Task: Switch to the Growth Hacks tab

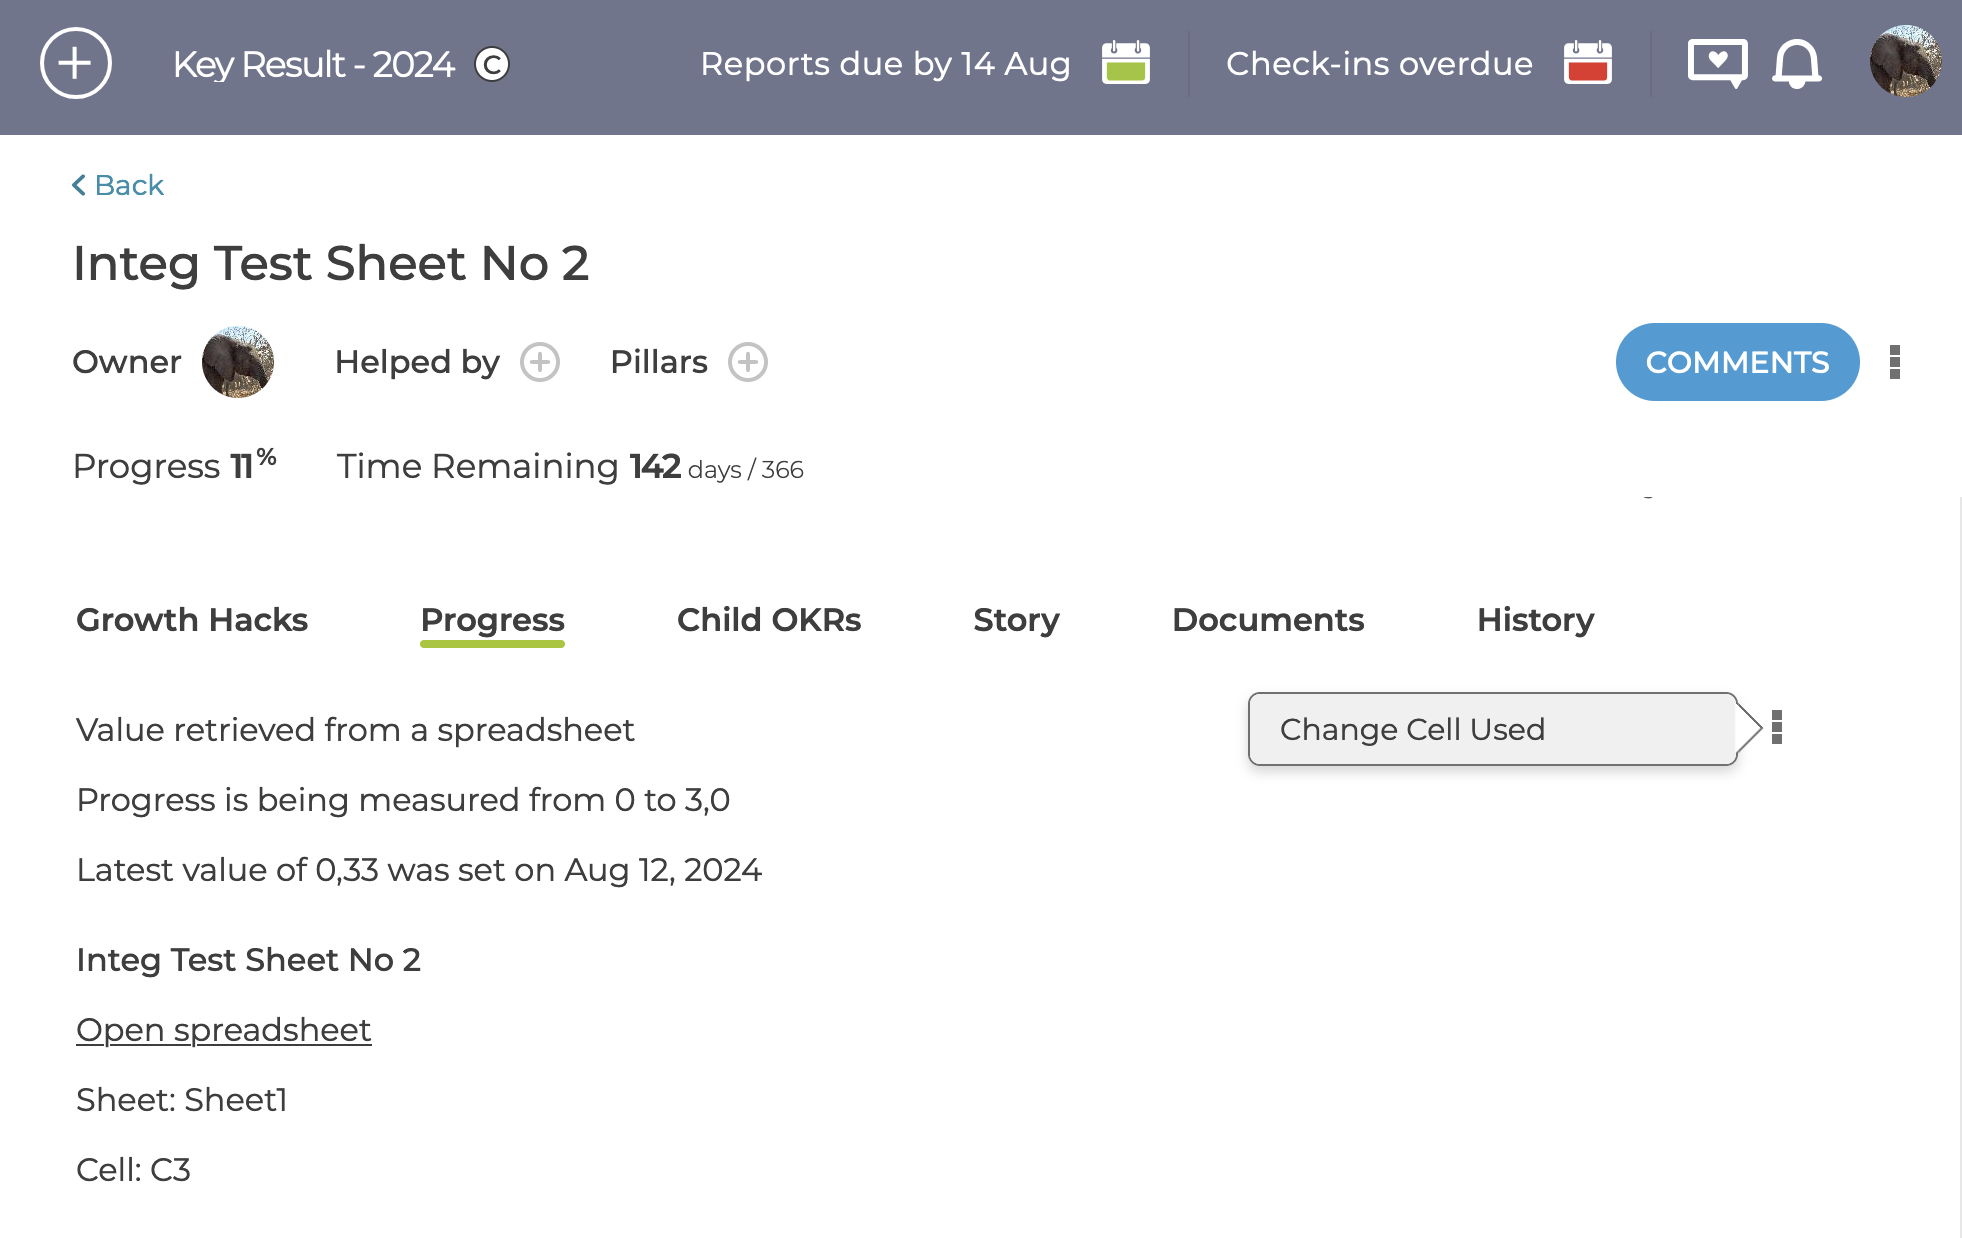Action: pyautogui.click(x=192, y=620)
